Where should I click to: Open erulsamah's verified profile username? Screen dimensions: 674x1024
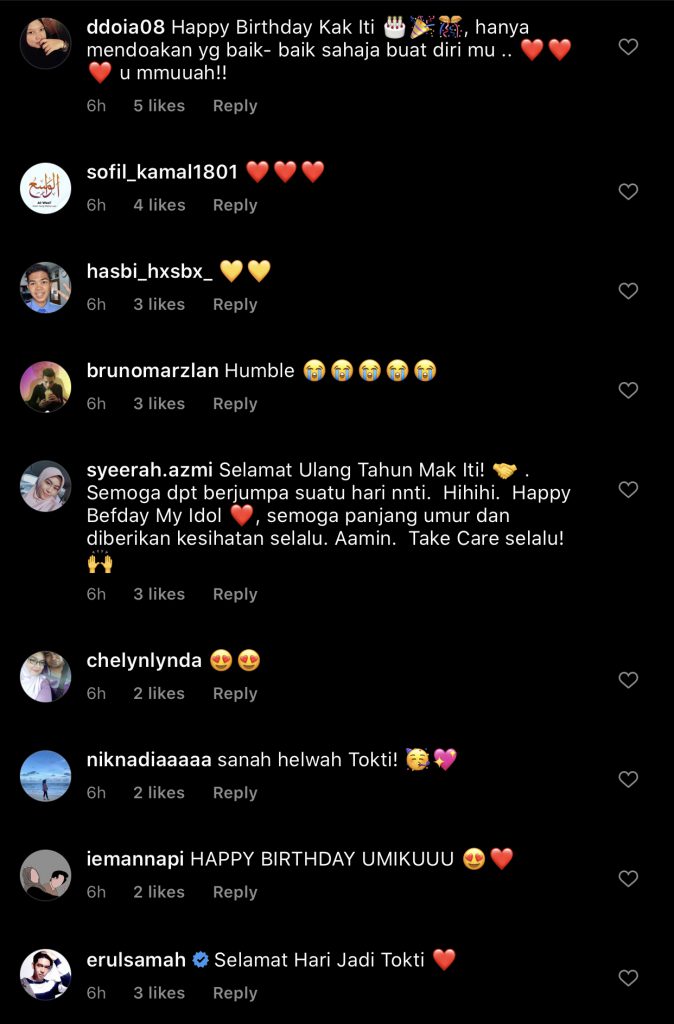(x=137, y=960)
